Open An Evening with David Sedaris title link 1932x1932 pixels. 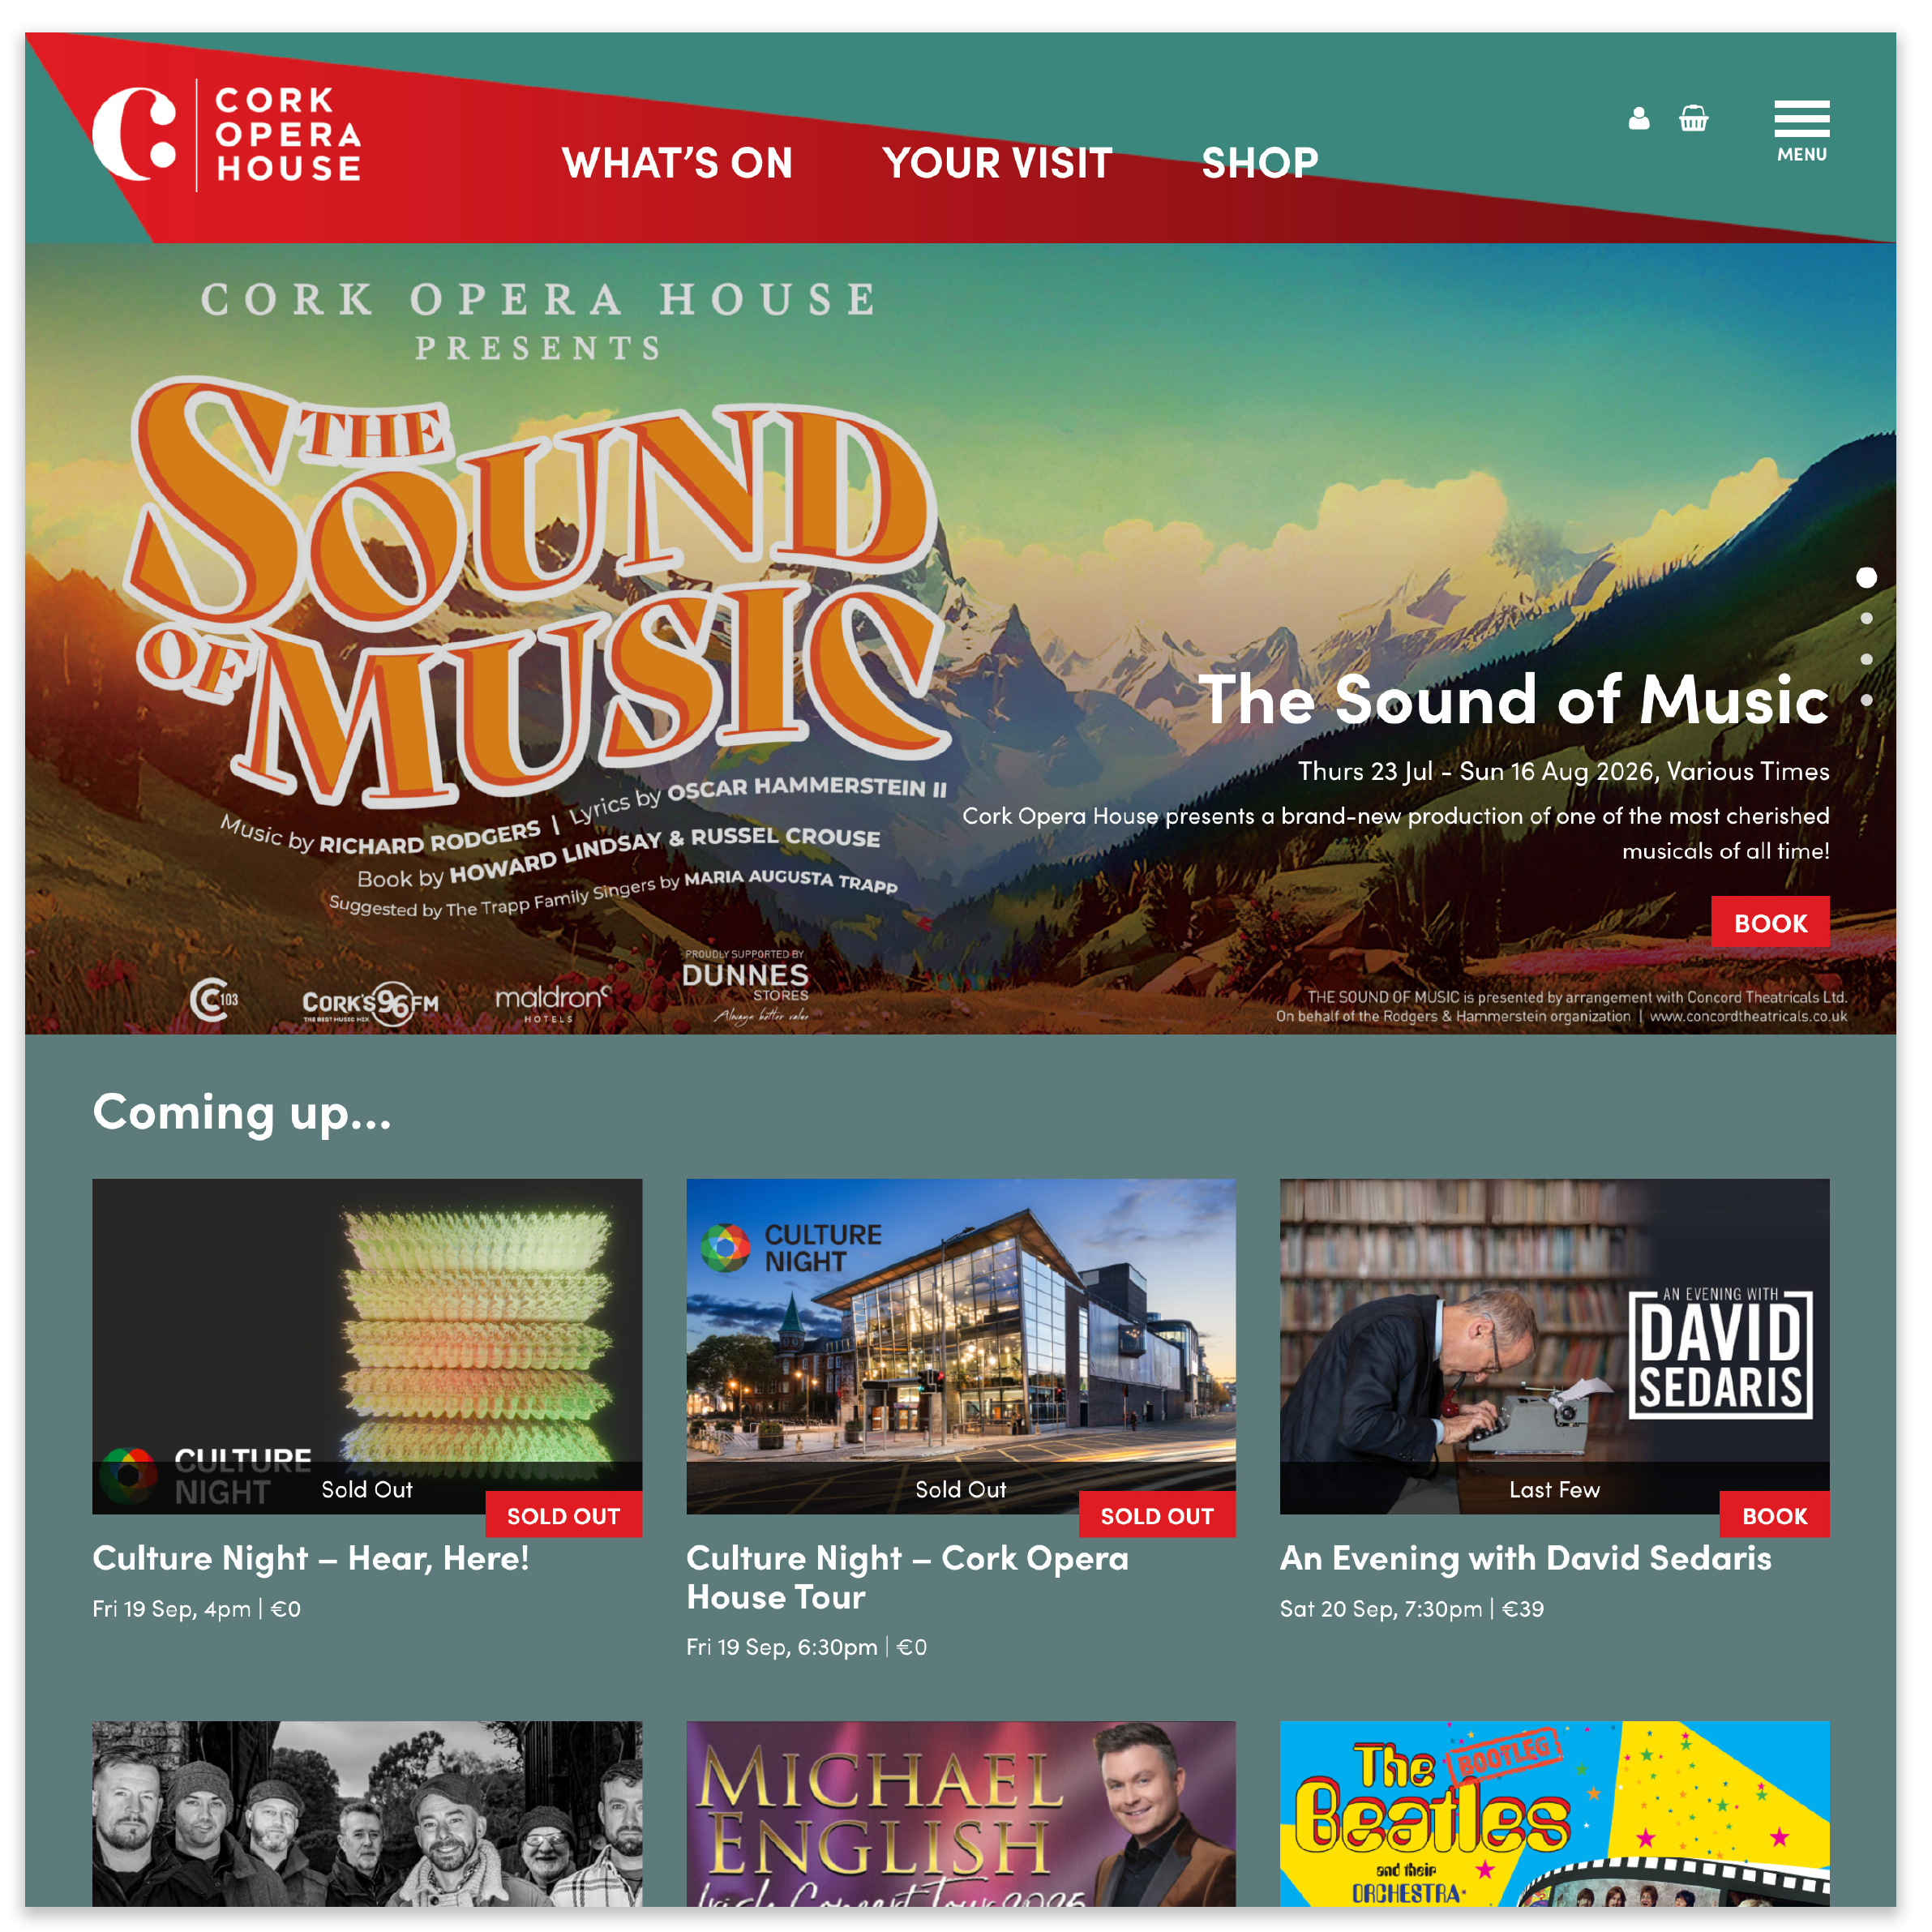click(1525, 1558)
